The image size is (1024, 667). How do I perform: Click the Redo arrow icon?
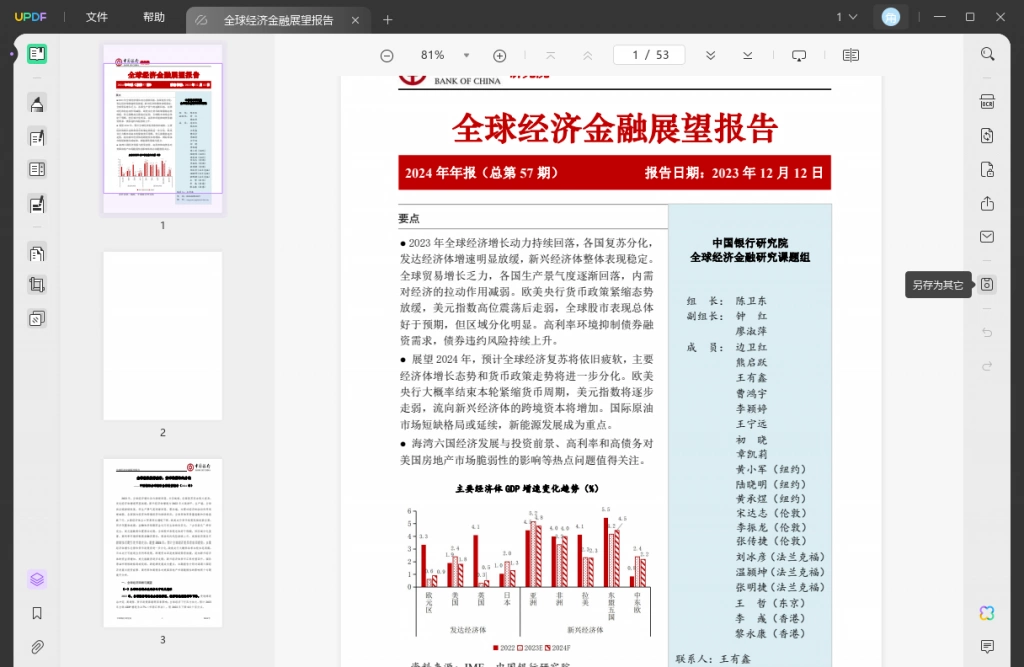(x=987, y=366)
